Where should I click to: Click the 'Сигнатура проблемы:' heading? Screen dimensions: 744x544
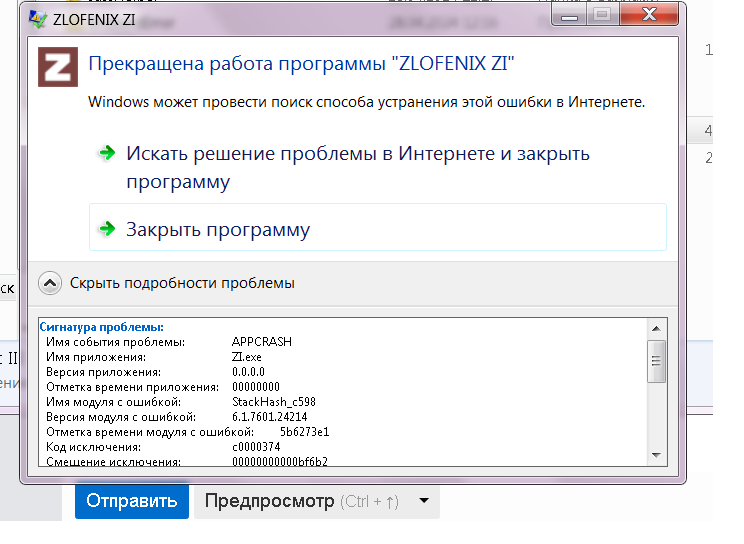coord(102,327)
